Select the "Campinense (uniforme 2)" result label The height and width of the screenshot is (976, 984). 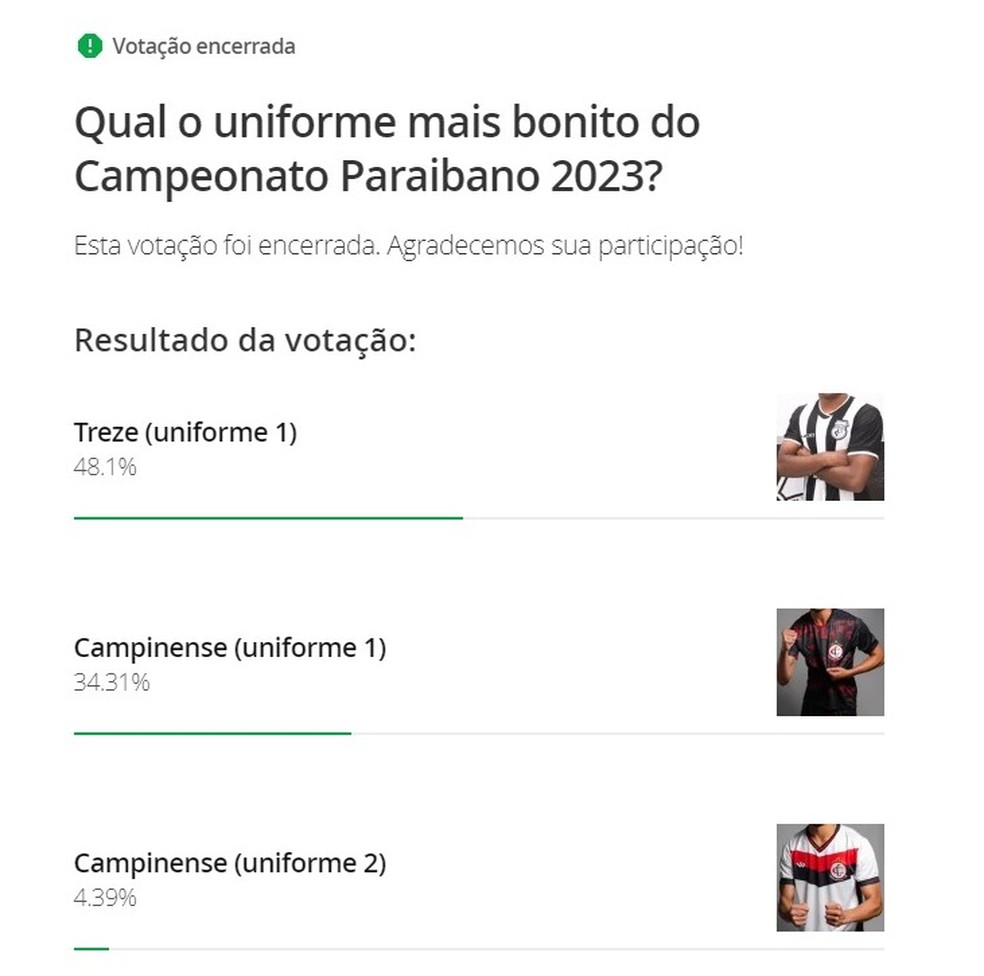click(x=230, y=862)
